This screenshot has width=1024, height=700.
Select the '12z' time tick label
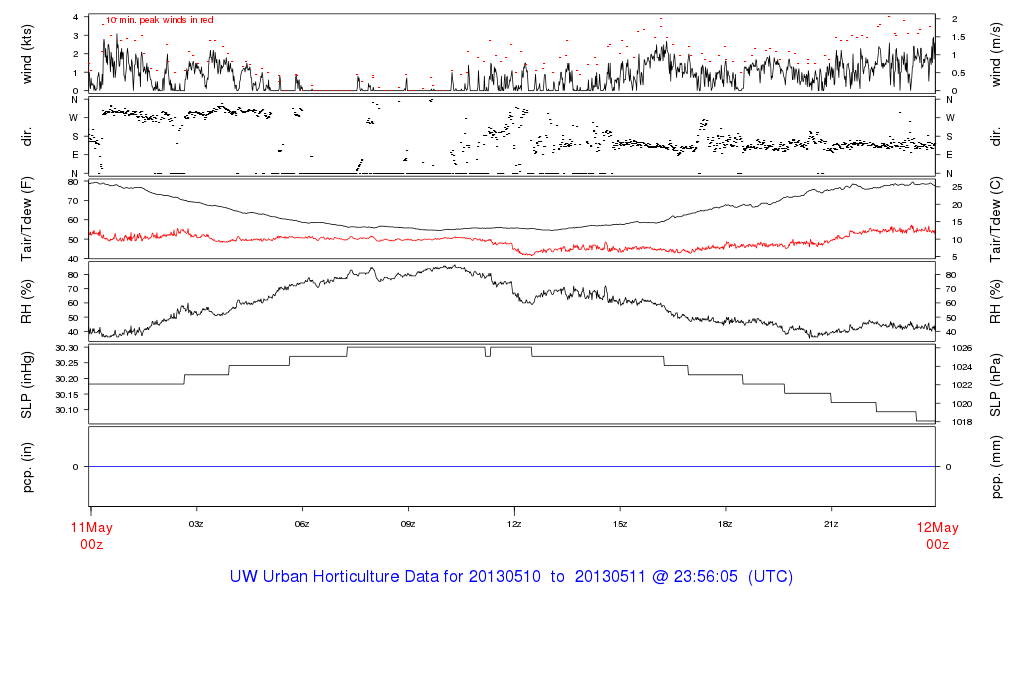[x=514, y=524]
